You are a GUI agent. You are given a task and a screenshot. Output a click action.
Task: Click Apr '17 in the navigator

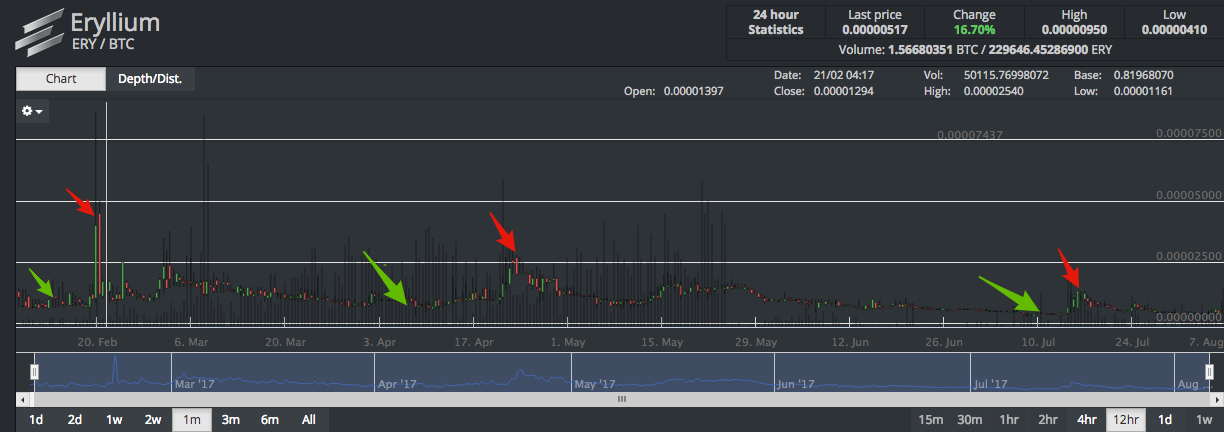[x=396, y=383]
